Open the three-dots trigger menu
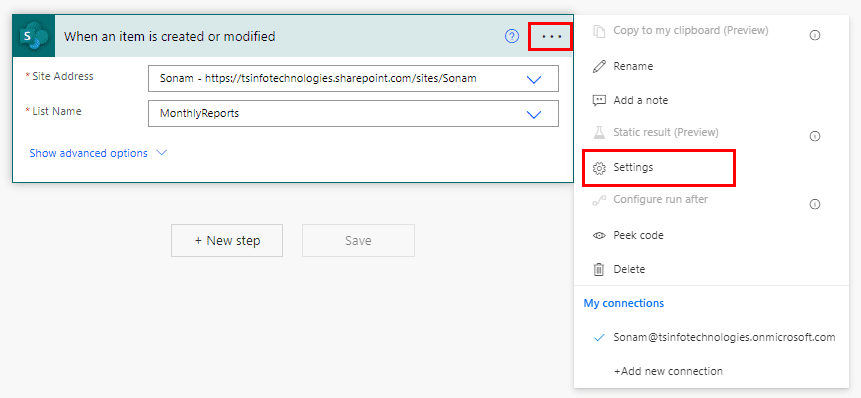 (551, 37)
